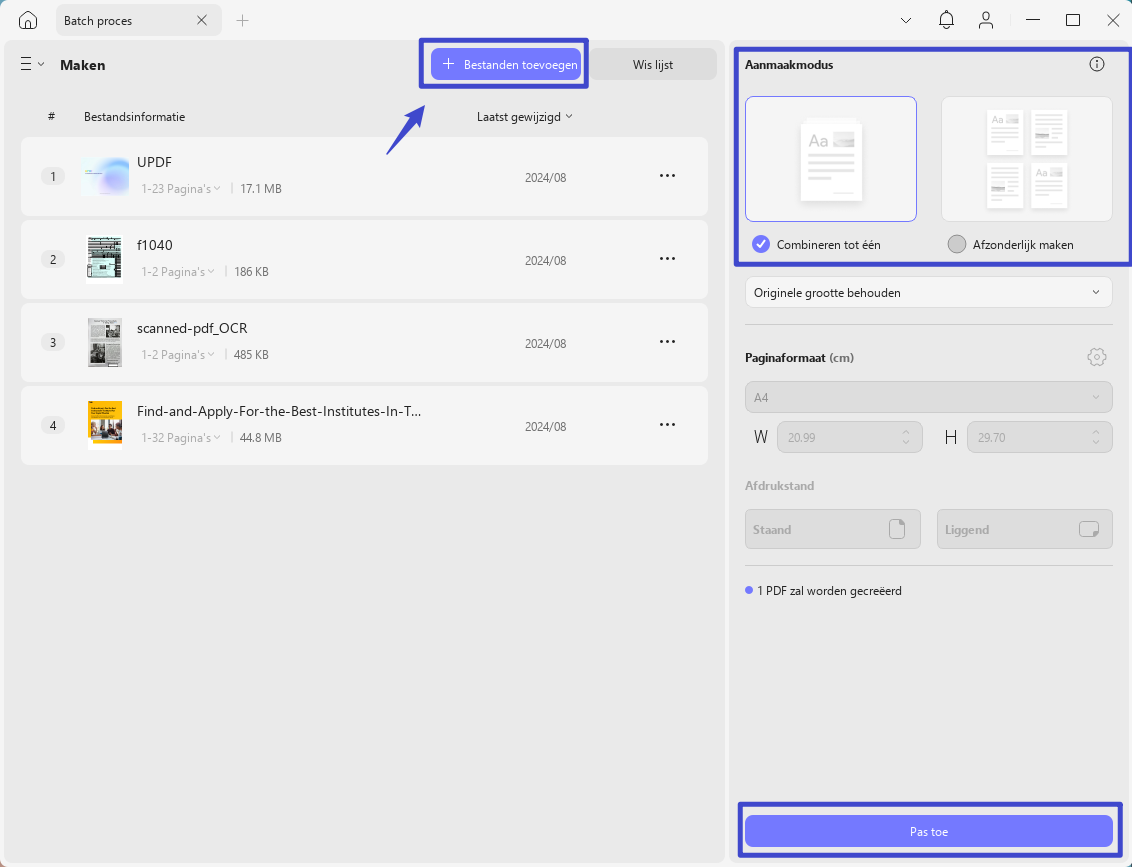Open the user account profile icon
Image resolution: width=1132 pixels, height=867 pixels.
(985, 20)
